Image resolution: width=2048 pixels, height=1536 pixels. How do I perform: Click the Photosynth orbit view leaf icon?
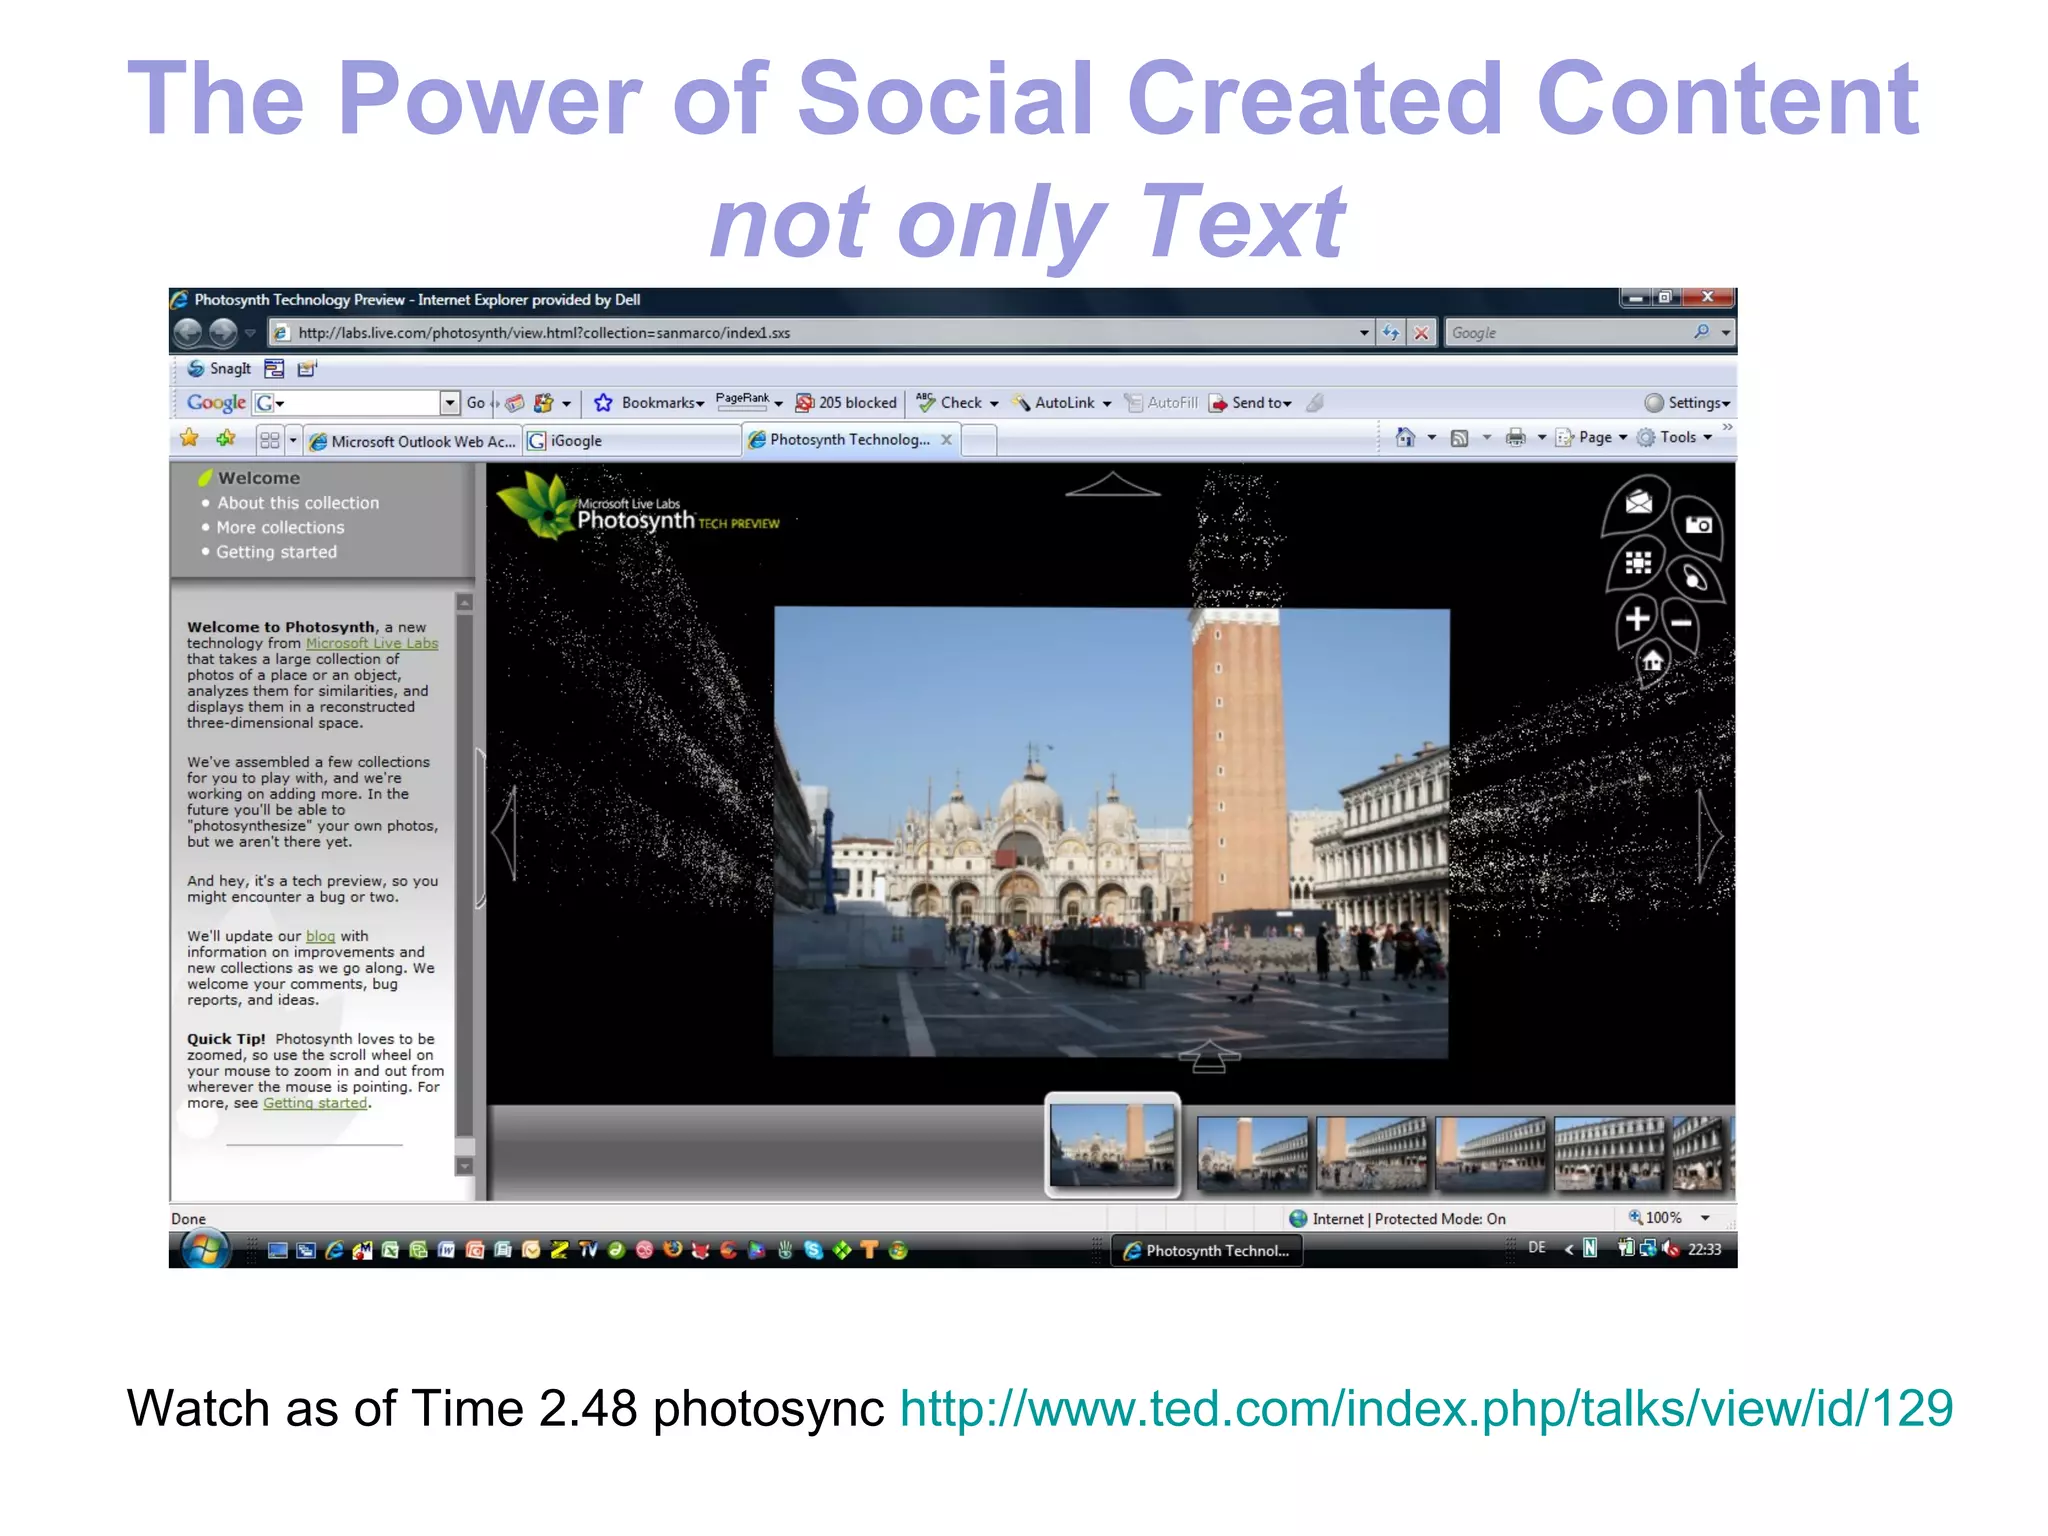coord(1695,578)
